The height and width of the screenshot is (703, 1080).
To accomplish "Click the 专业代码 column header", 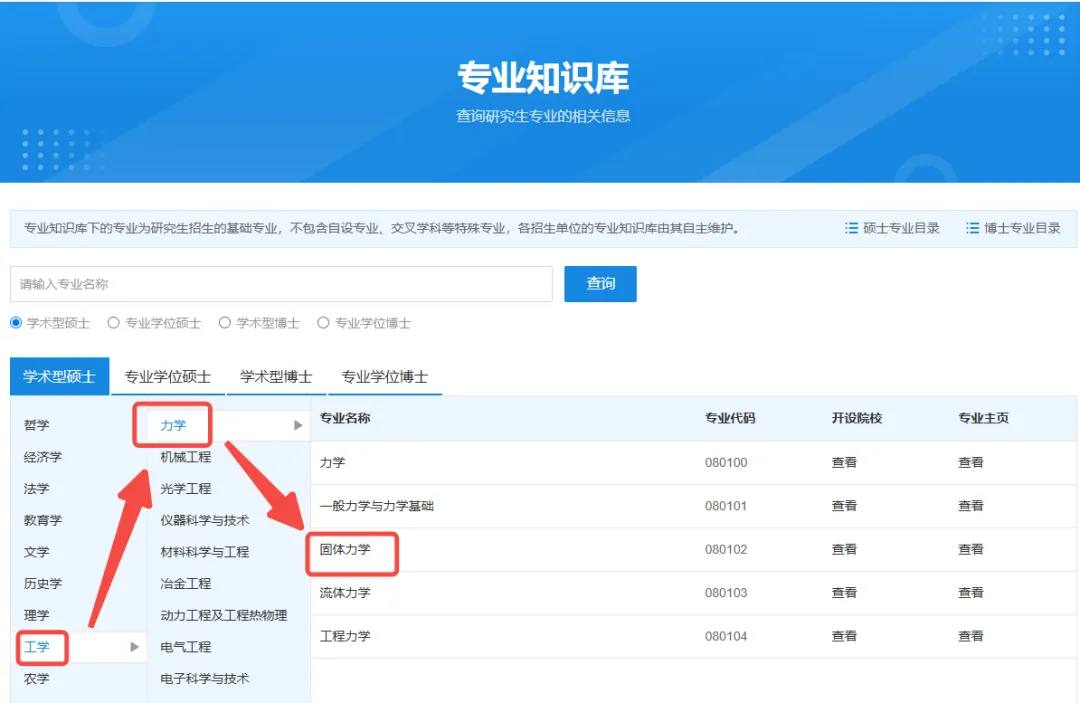I will tap(730, 418).
